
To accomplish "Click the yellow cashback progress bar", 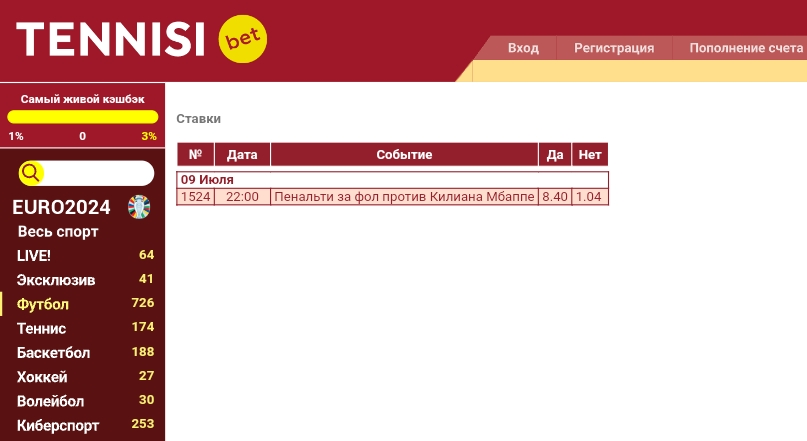I will 82,117.
